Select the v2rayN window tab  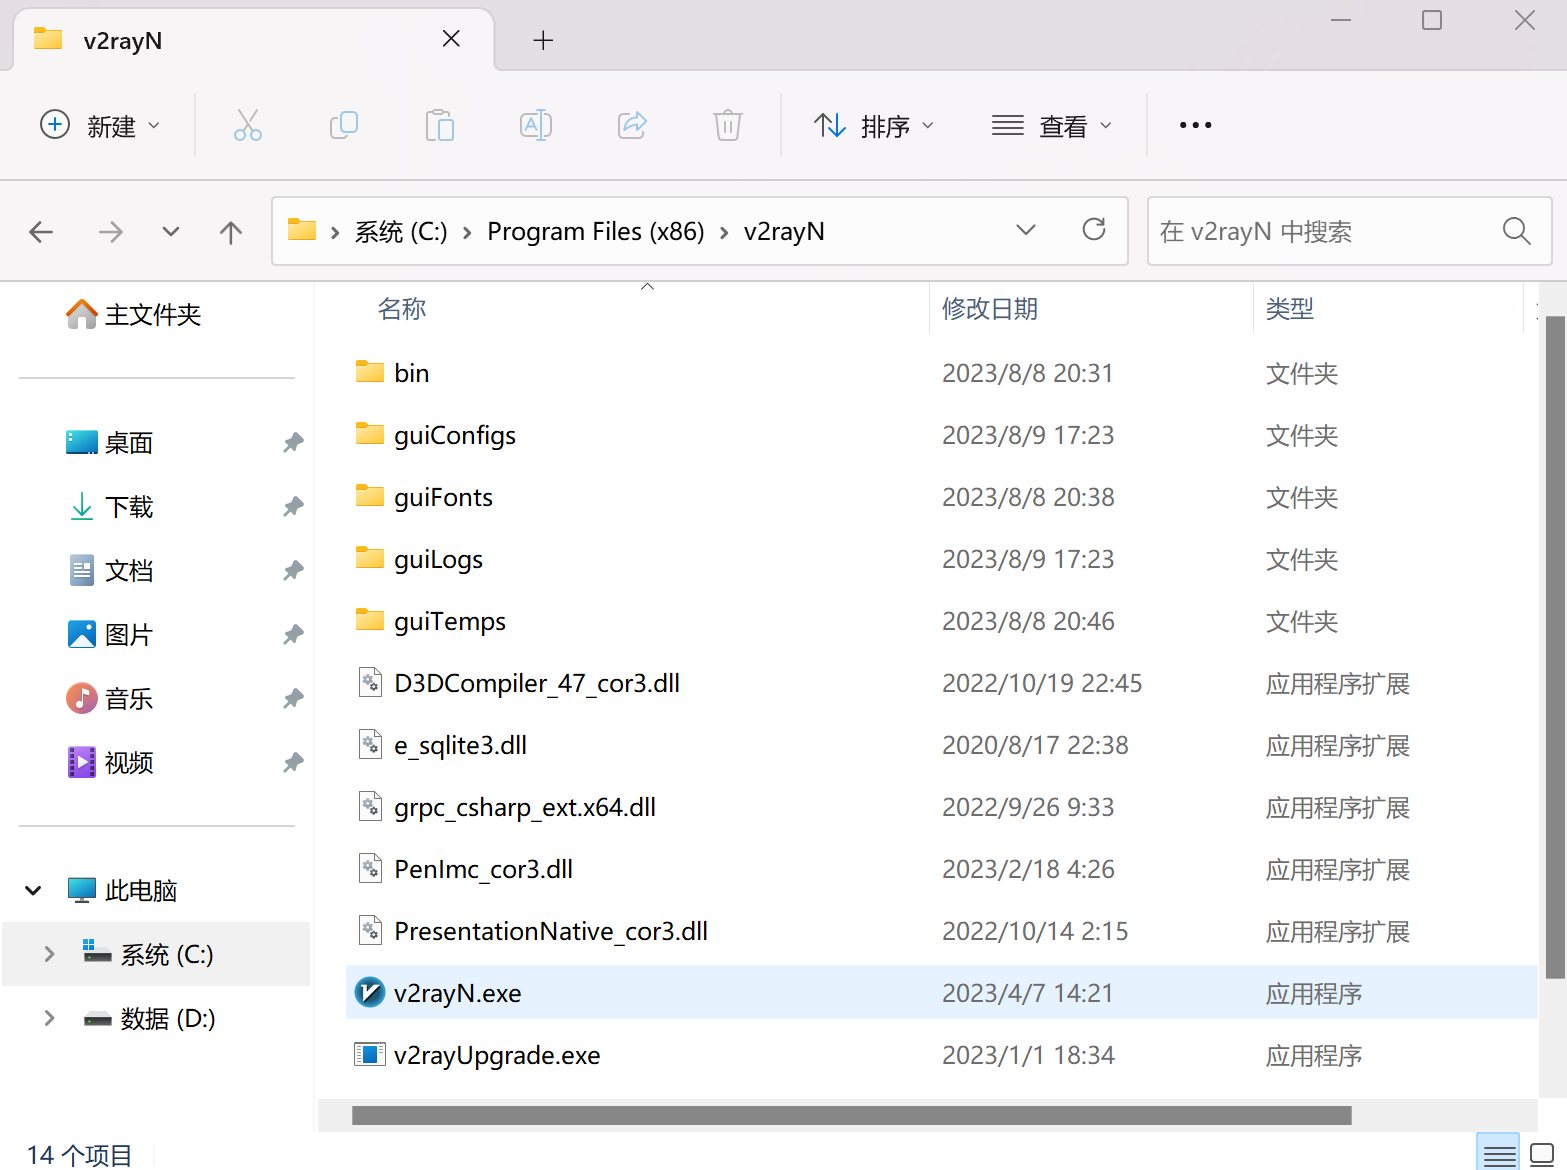pyautogui.click(x=254, y=40)
